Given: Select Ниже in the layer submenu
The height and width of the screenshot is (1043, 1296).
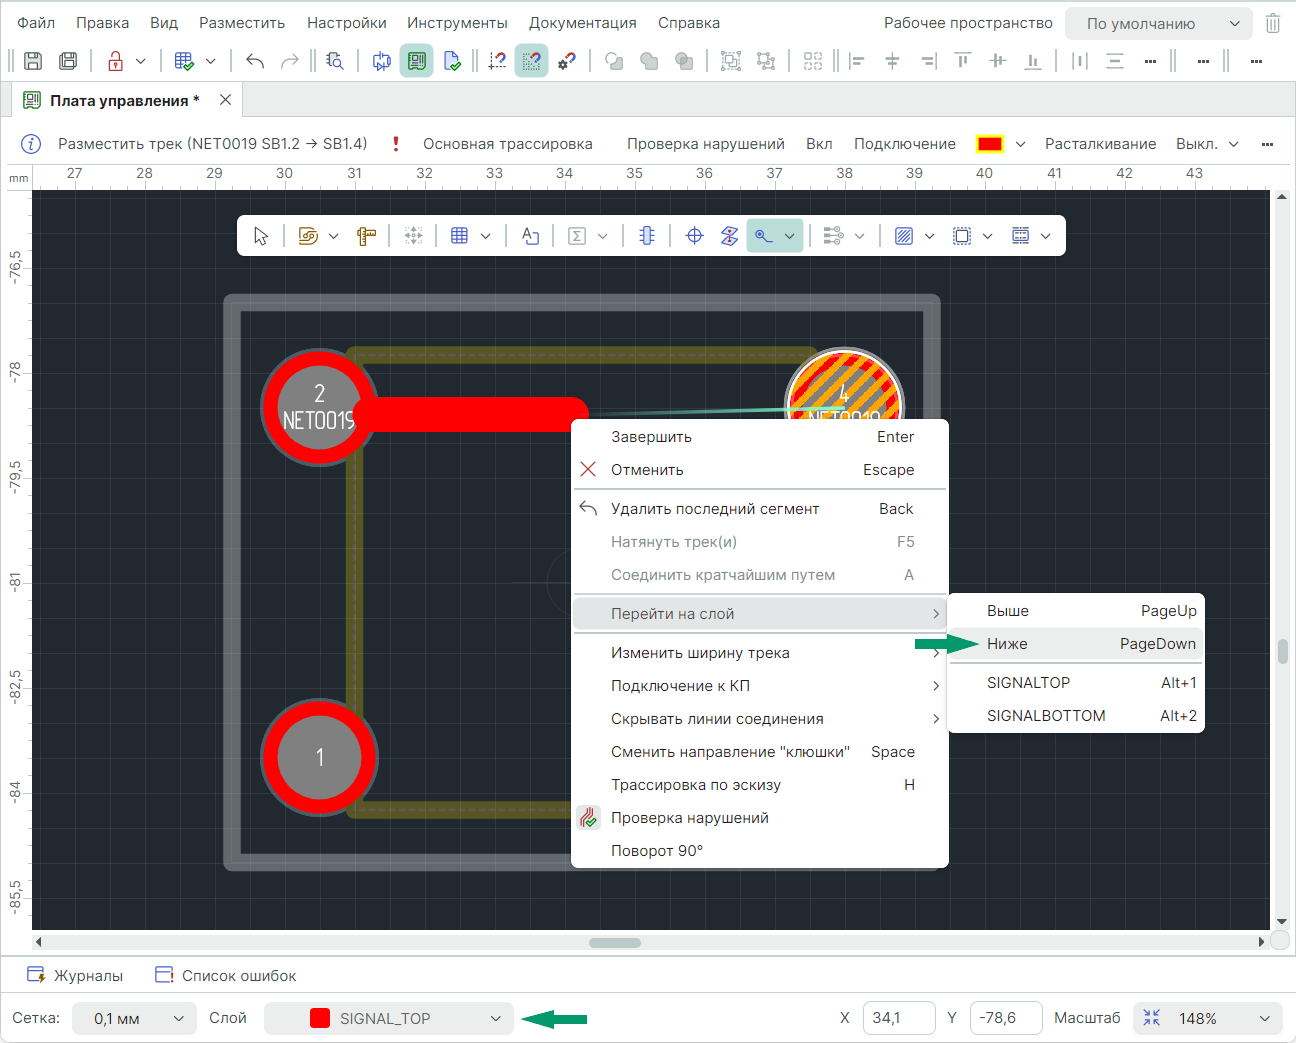Looking at the screenshot, I should (x=1007, y=644).
